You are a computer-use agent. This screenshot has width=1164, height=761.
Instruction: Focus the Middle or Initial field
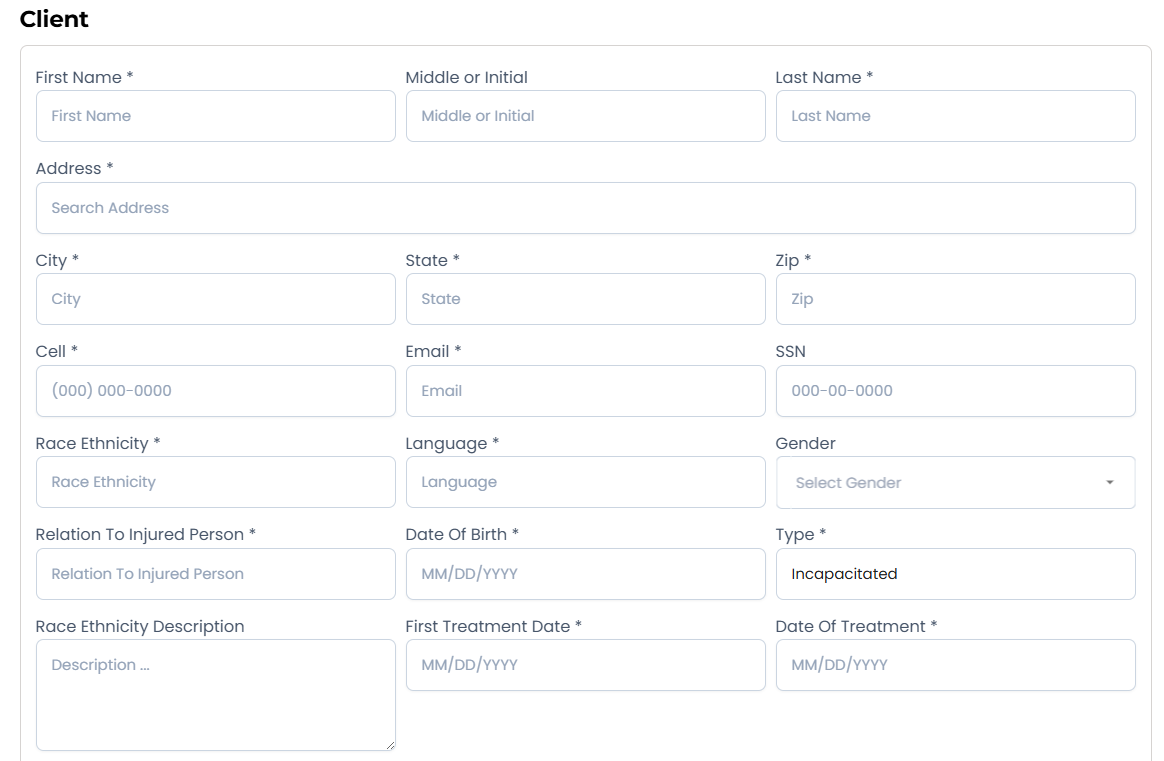click(585, 116)
